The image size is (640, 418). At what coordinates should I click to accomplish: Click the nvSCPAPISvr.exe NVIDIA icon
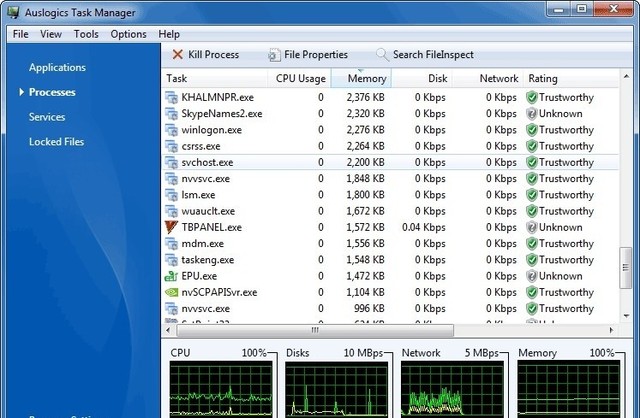click(171, 292)
